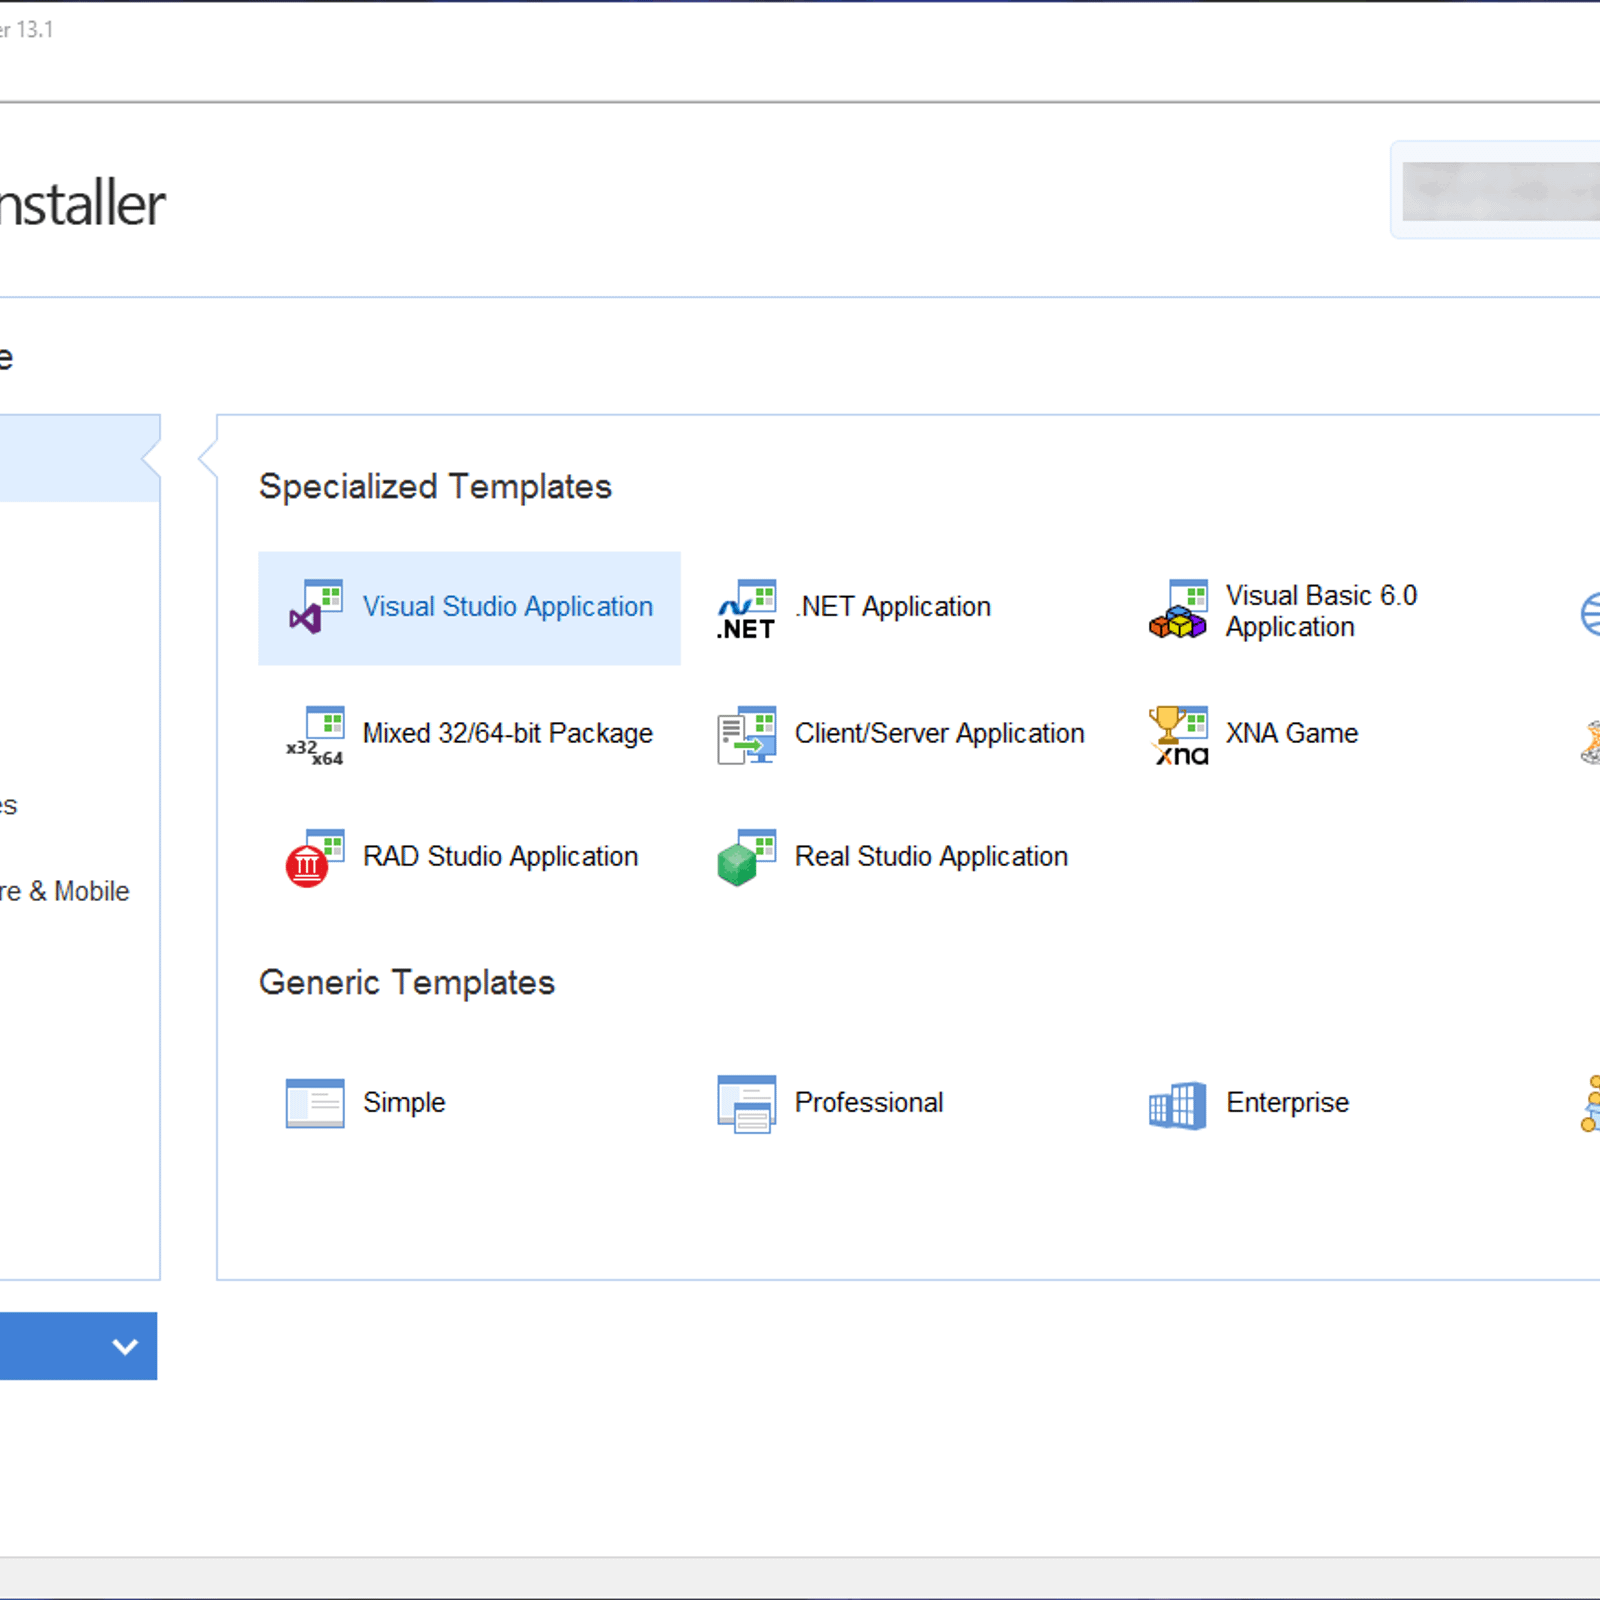Click the XNA Game trophy icon

pyautogui.click(x=1178, y=735)
